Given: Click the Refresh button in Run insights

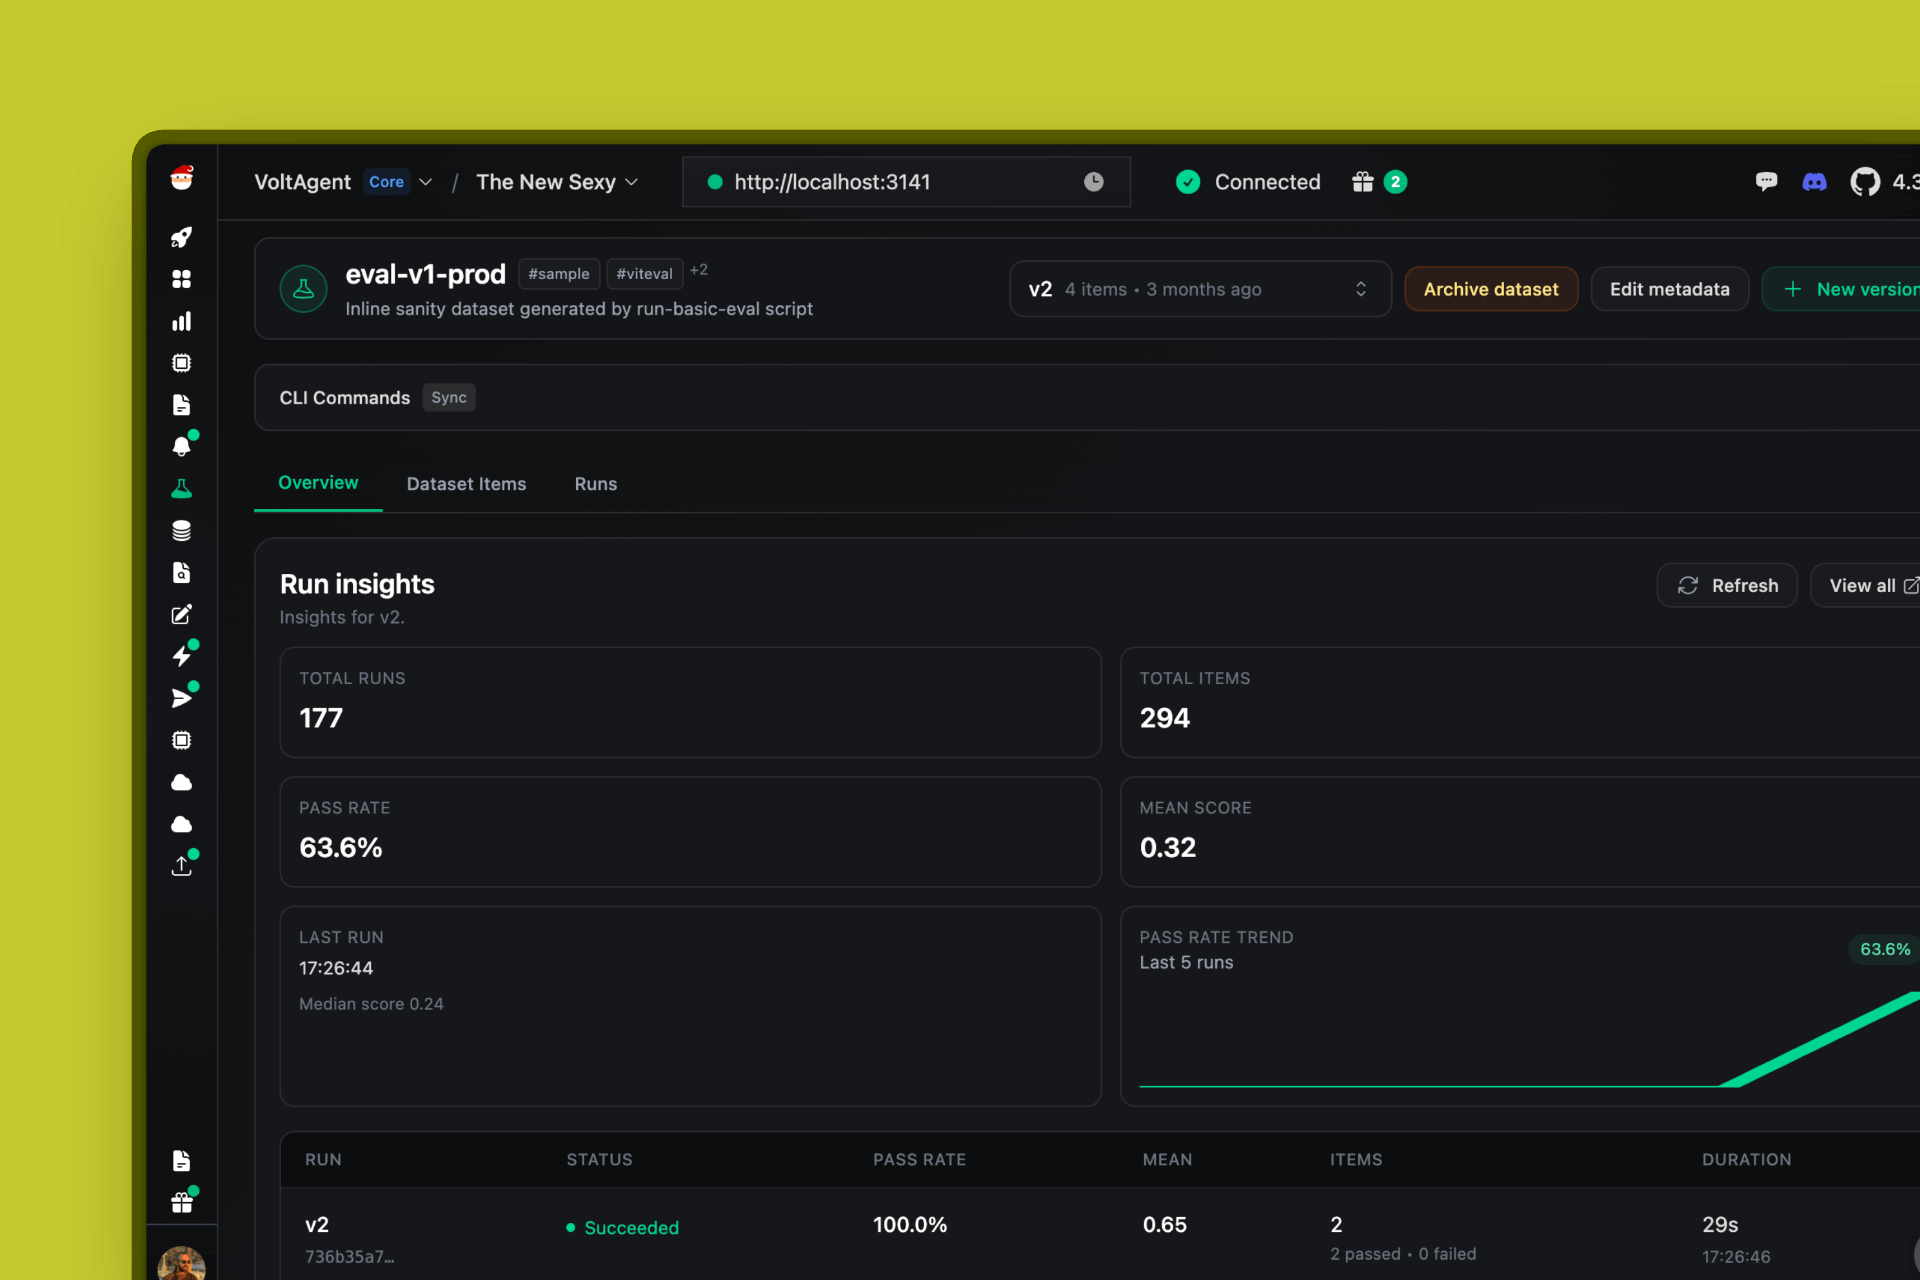Looking at the screenshot, I should point(1727,586).
